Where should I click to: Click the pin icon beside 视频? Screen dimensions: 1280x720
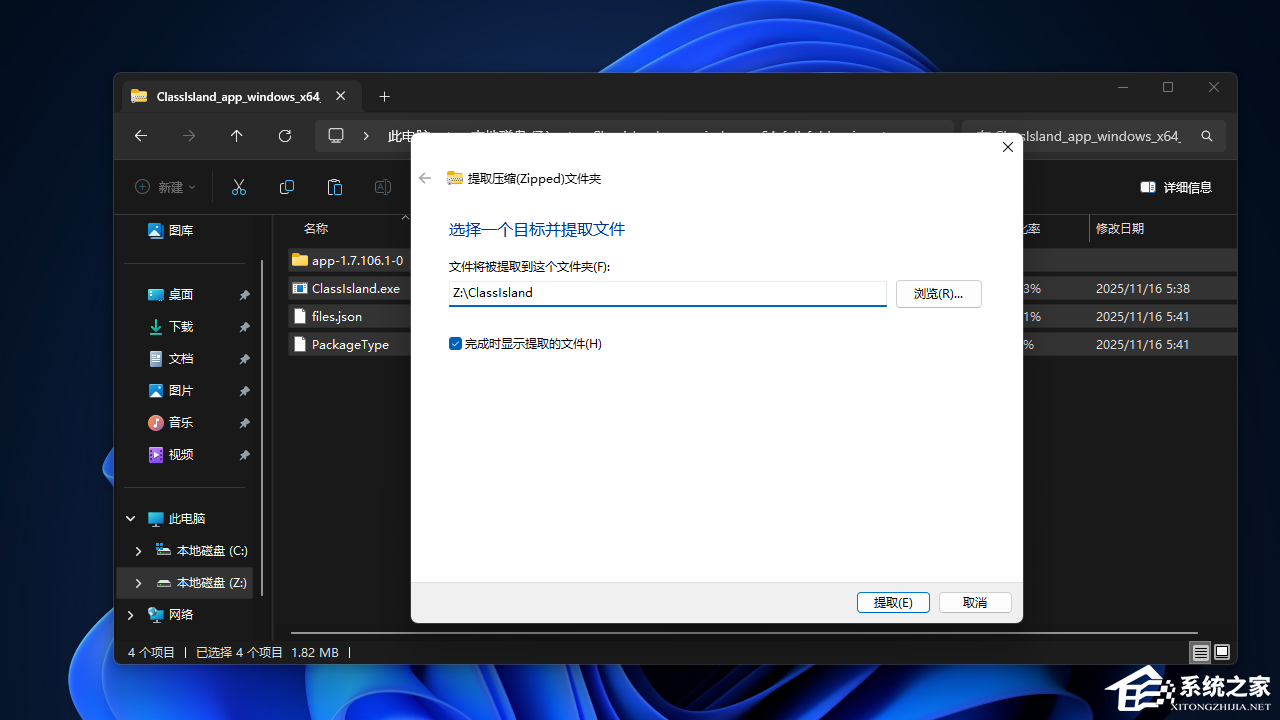point(245,455)
